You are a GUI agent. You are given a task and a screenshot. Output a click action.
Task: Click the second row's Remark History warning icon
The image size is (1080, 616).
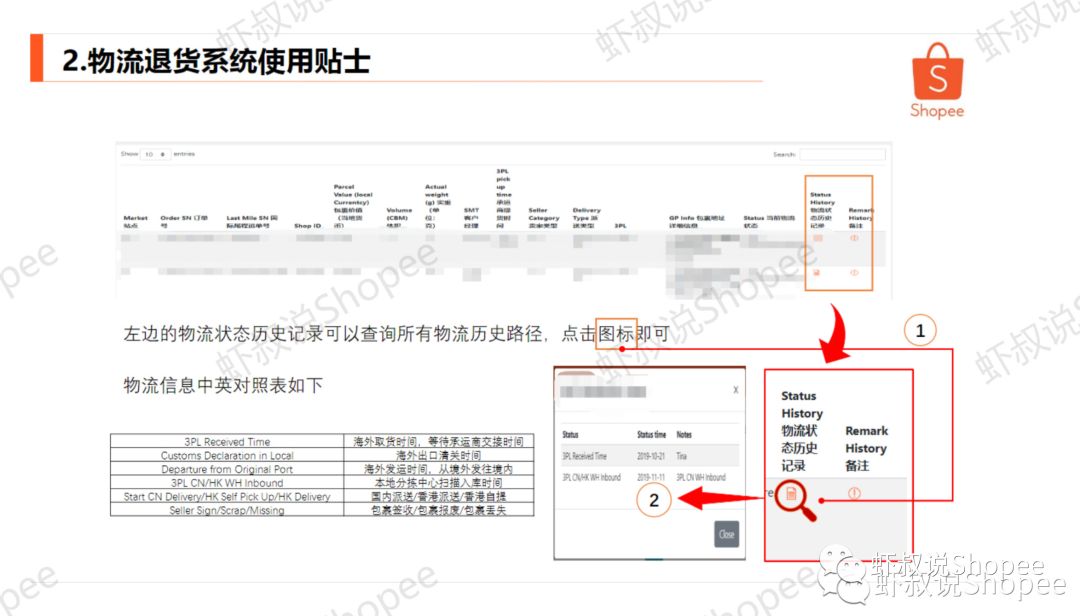(x=854, y=273)
